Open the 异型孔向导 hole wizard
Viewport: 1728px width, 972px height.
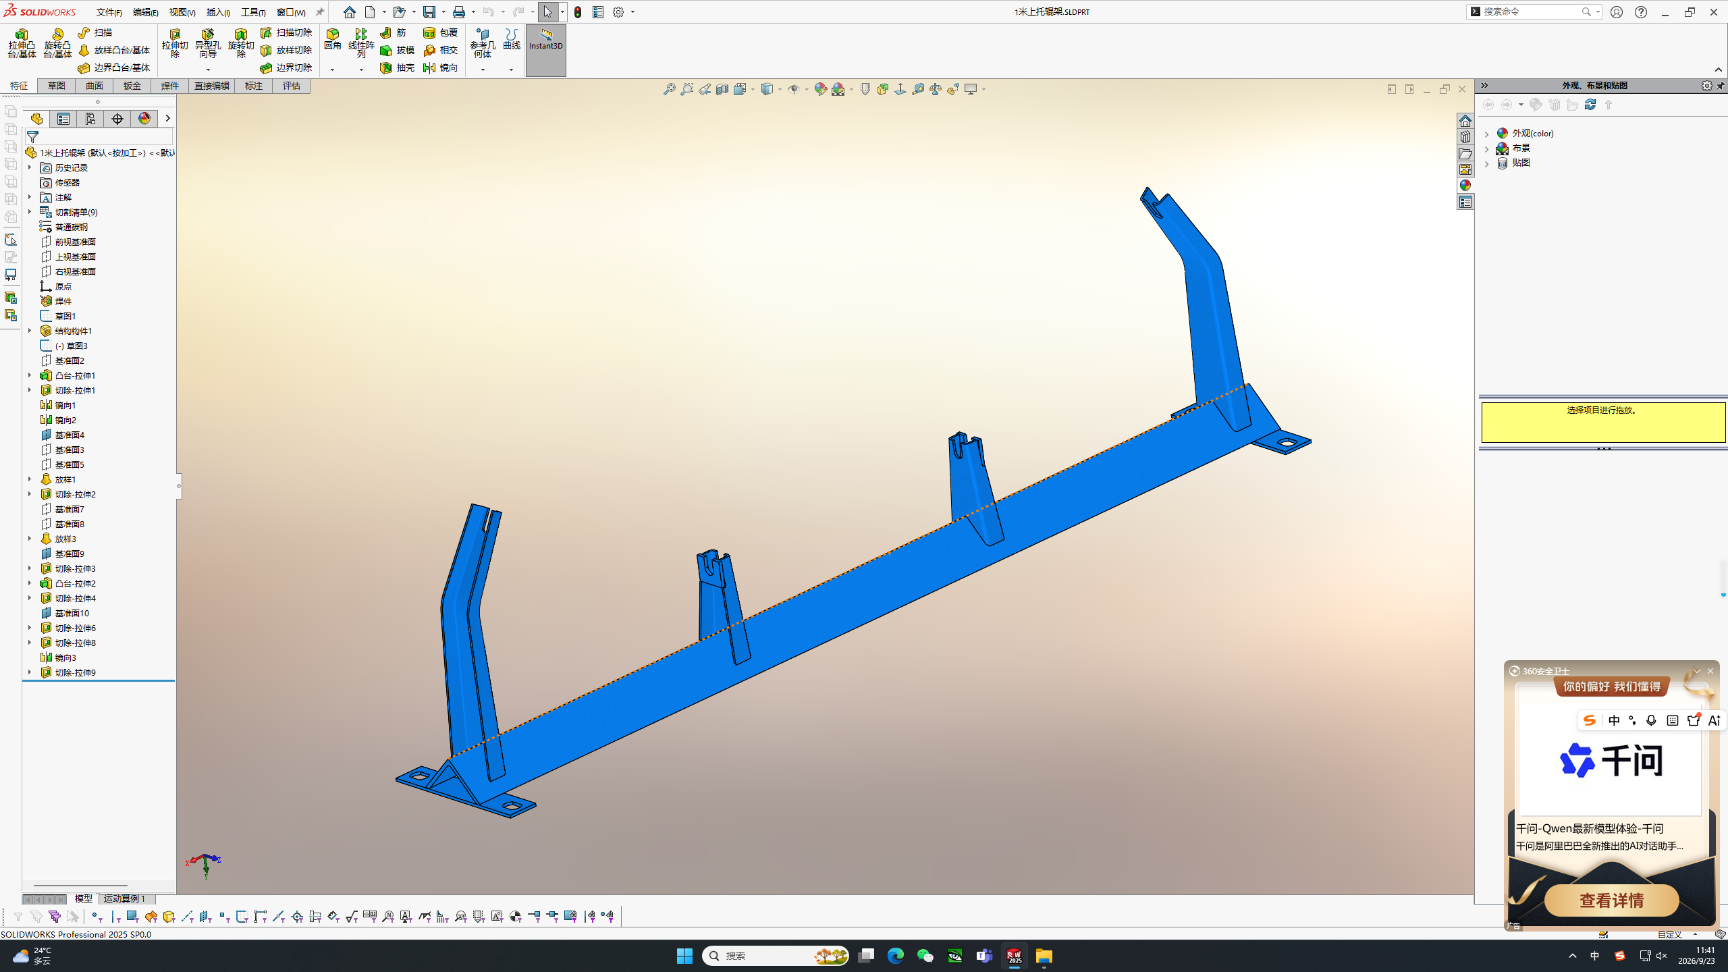point(207,43)
